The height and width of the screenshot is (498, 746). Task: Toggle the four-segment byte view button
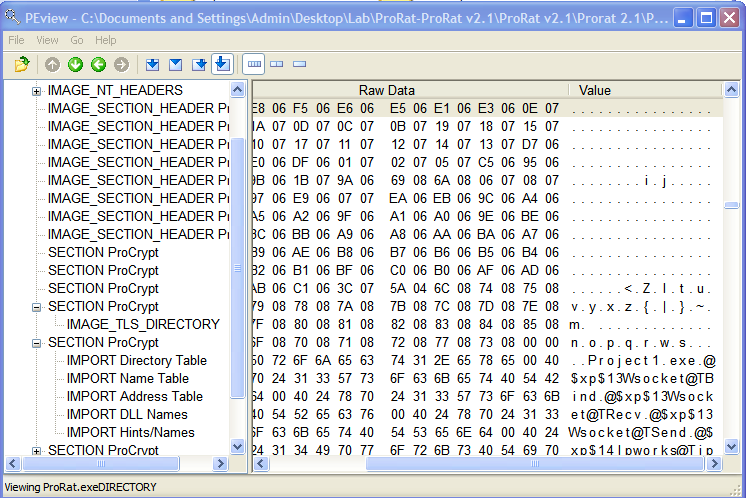pyautogui.click(x=254, y=65)
